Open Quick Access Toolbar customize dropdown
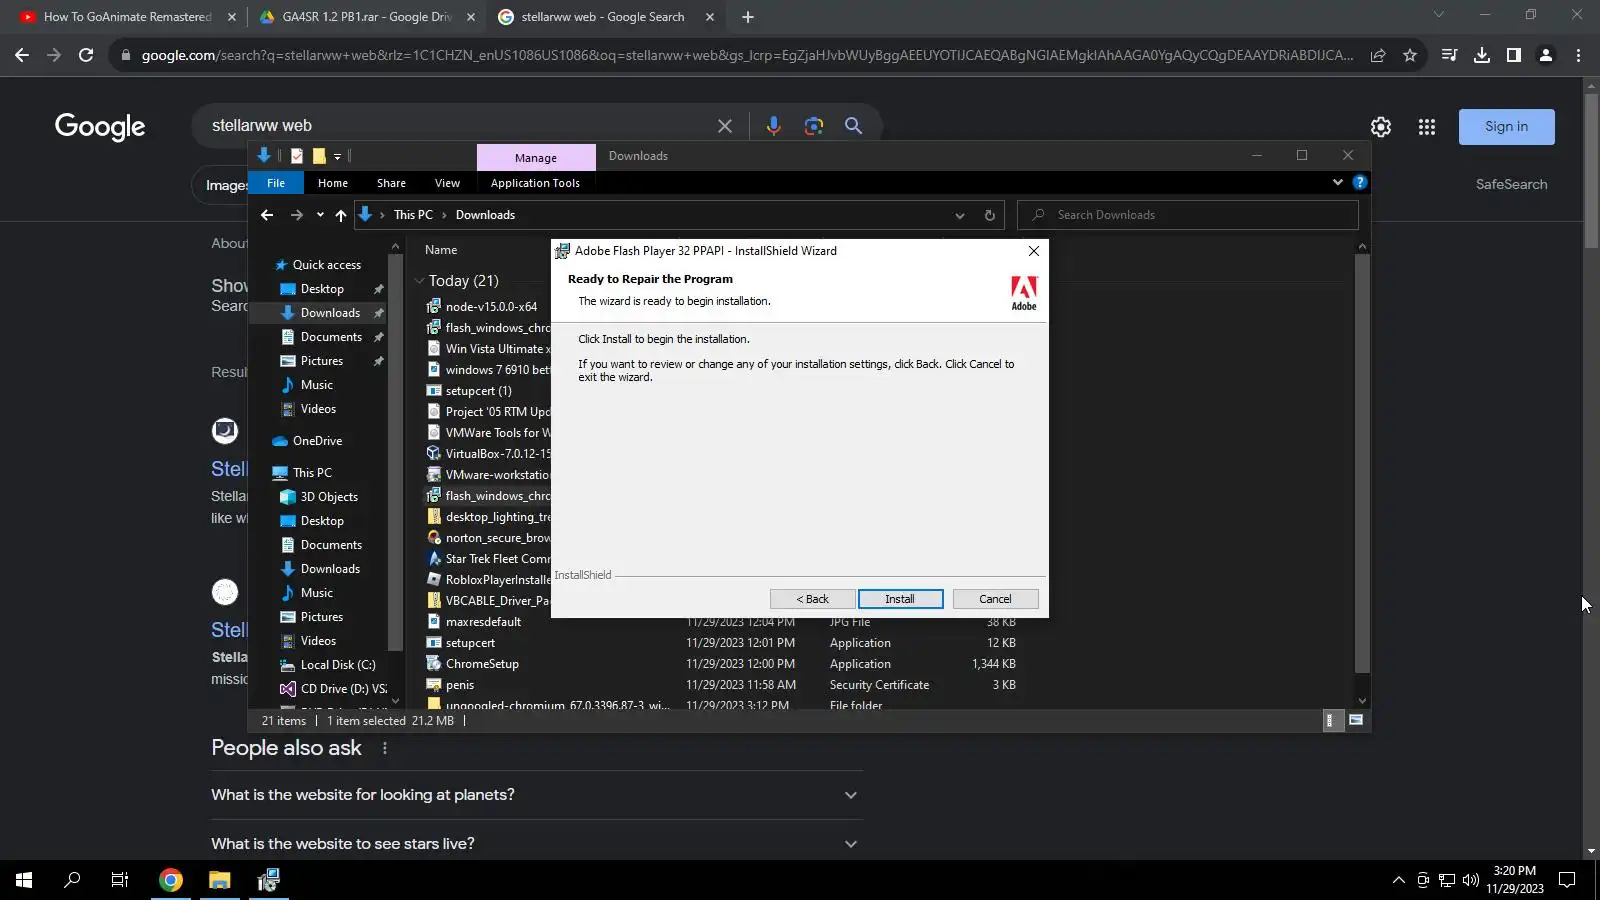1600x900 pixels. 338,156
